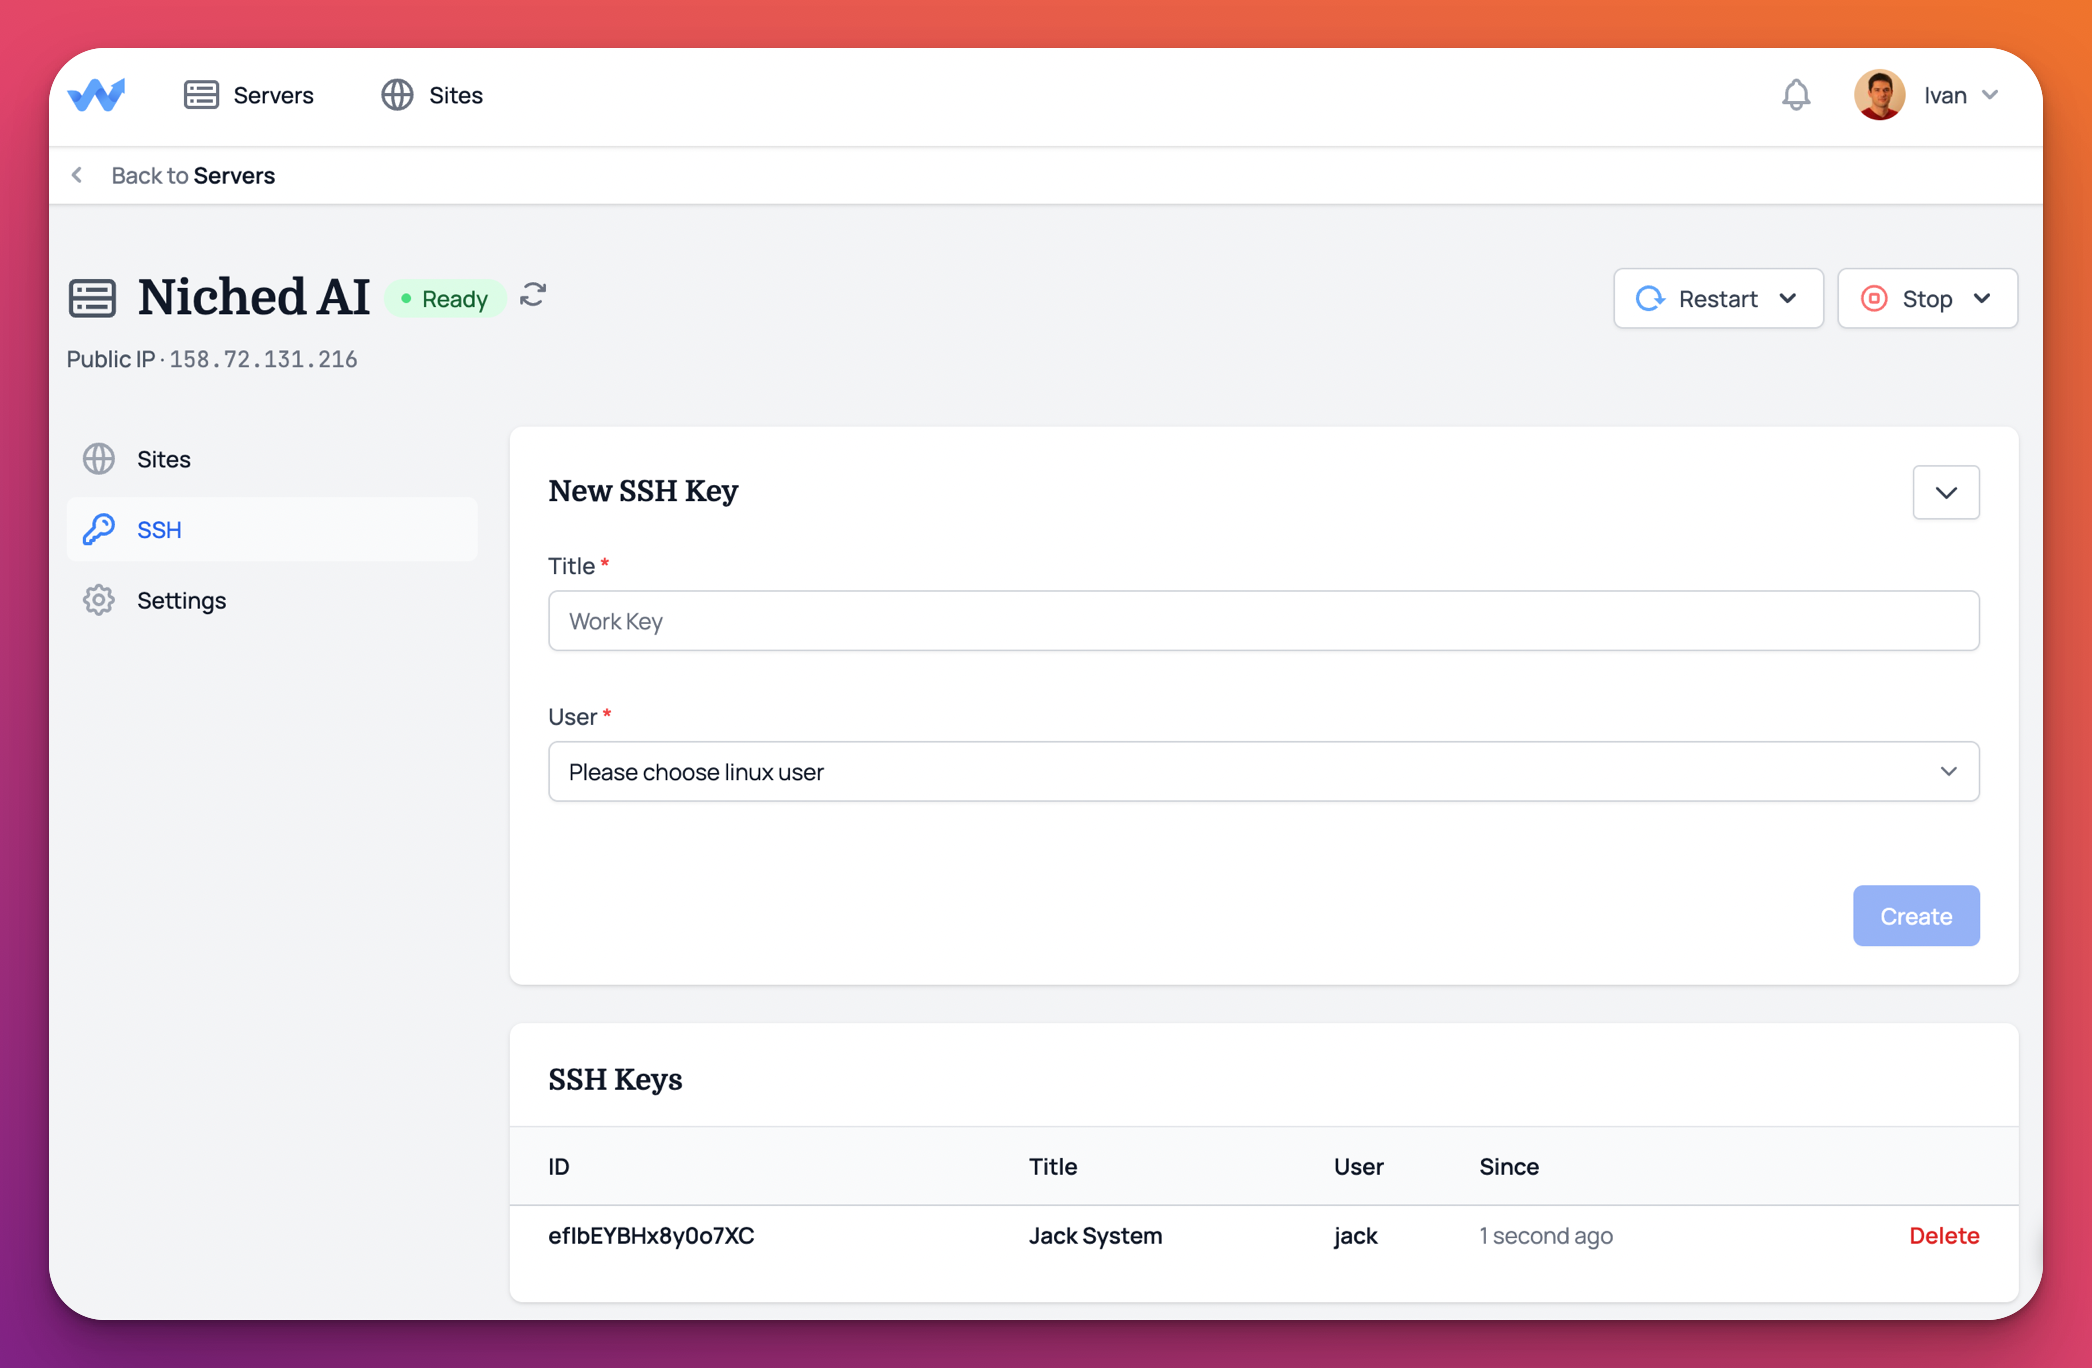
Task: Select Sites in the server sidebar
Action: pyautogui.click(x=272, y=459)
